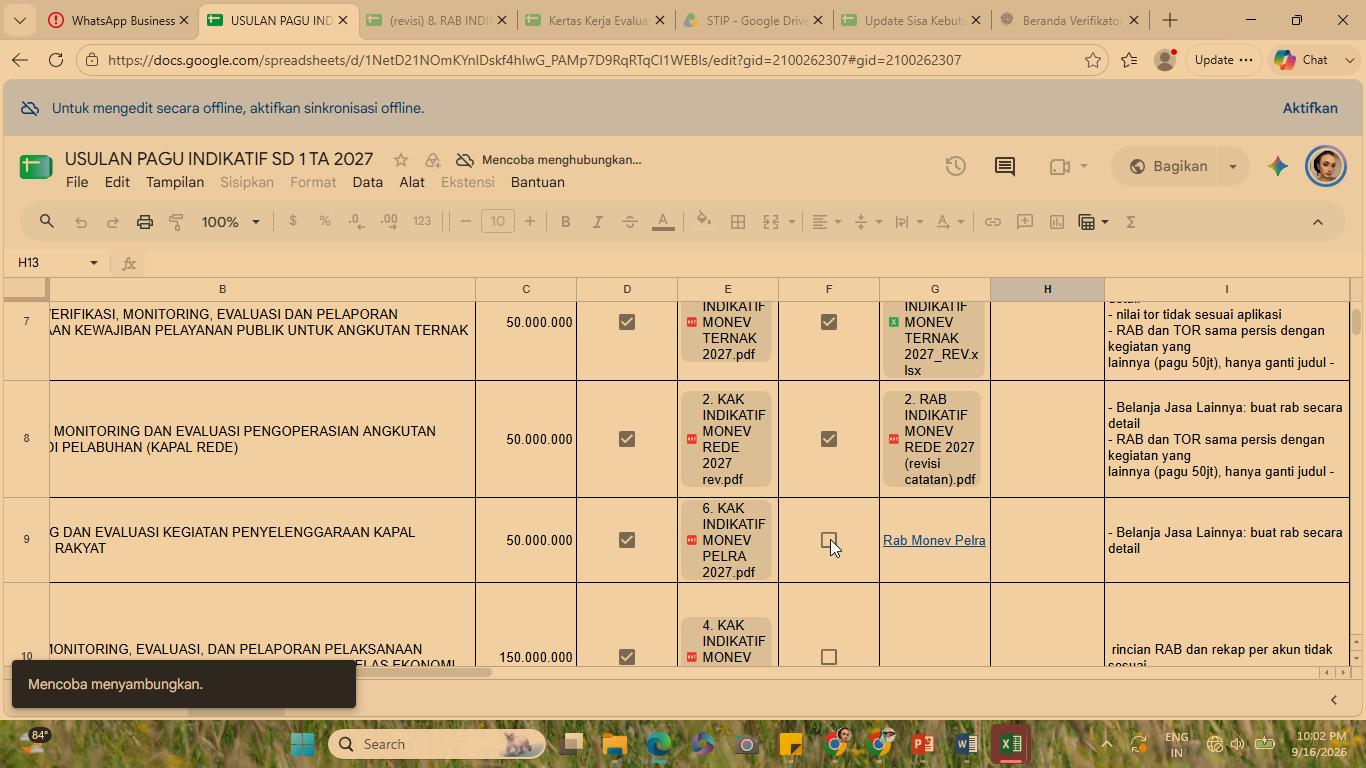Toggle the column F checkbox in row 10
Image resolution: width=1366 pixels, height=768 pixels.
[828, 657]
